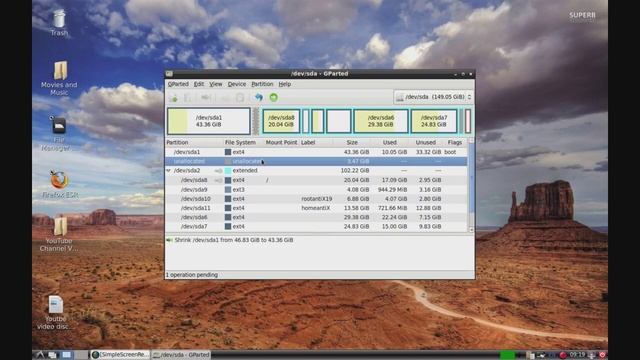Open the start menu icon in the taskbar

pos(40,355)
